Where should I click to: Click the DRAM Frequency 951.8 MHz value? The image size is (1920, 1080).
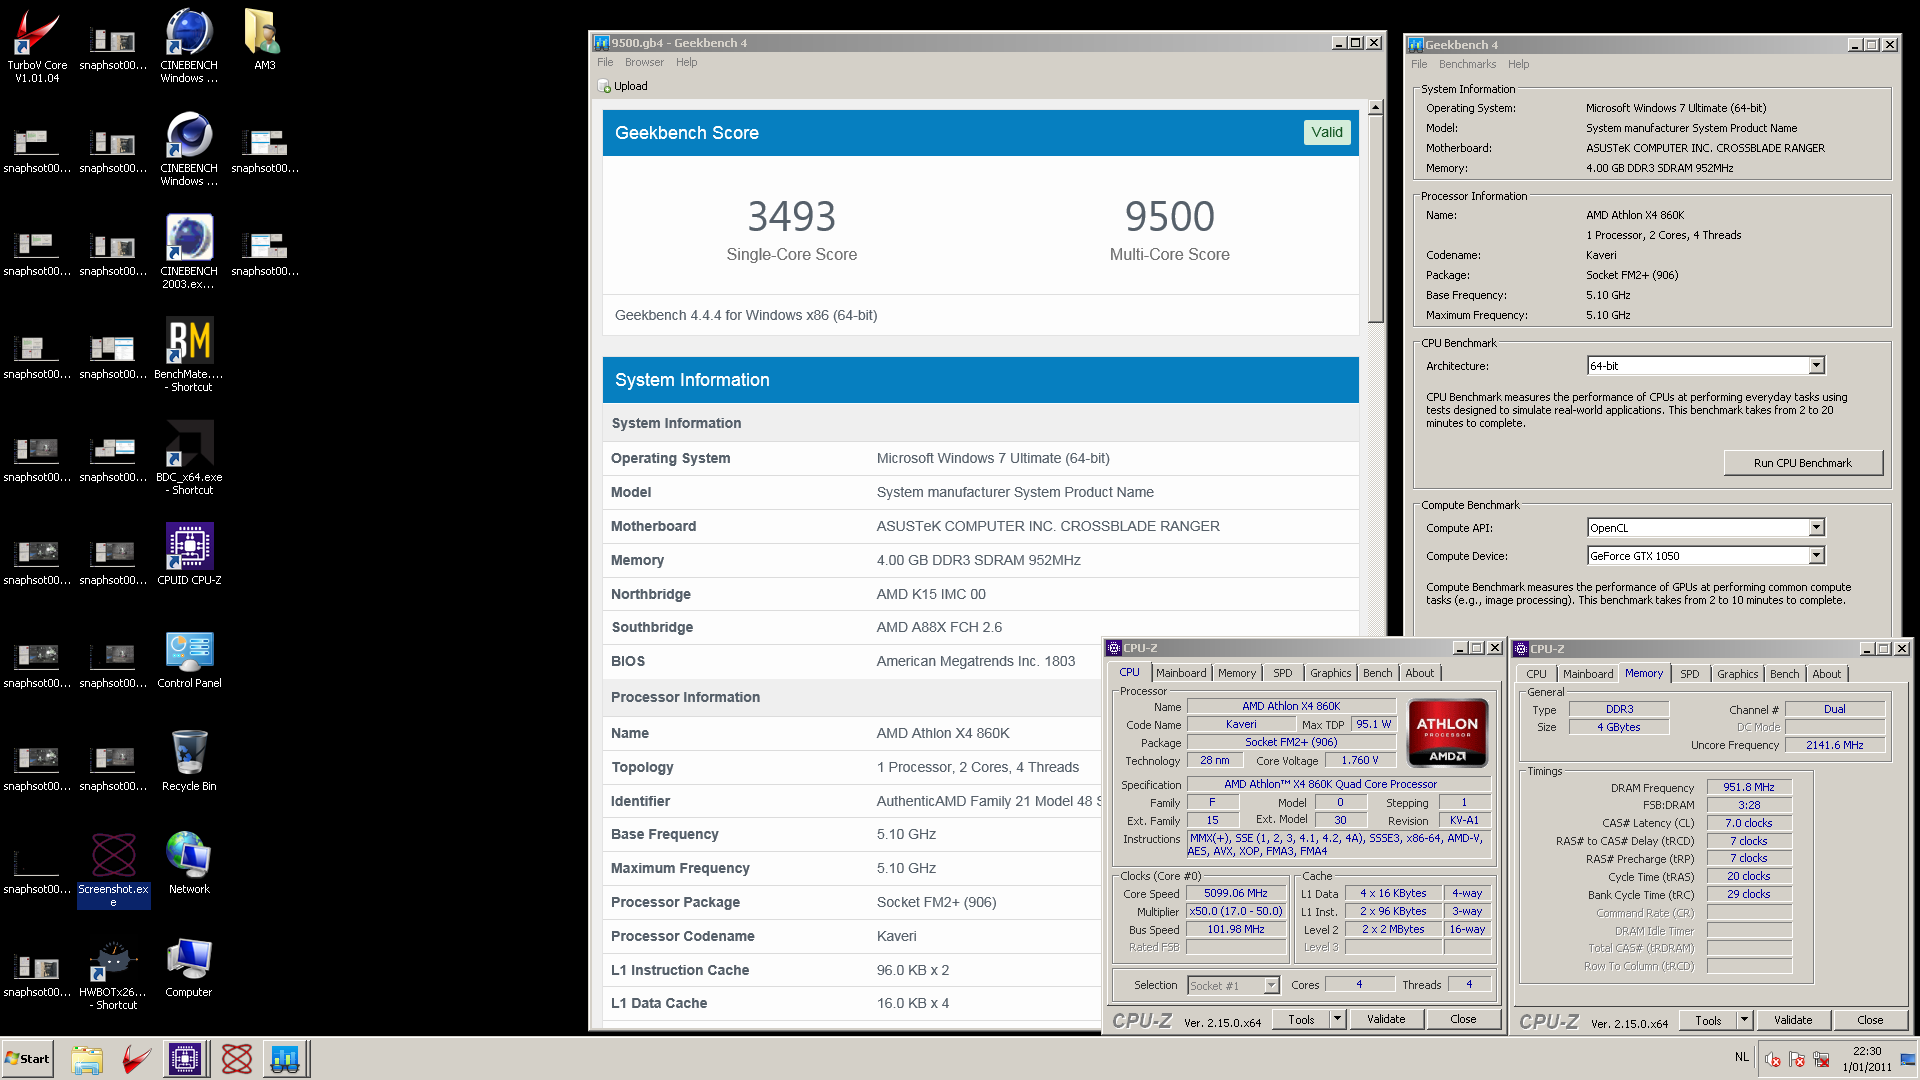[x=1749, y=787]
